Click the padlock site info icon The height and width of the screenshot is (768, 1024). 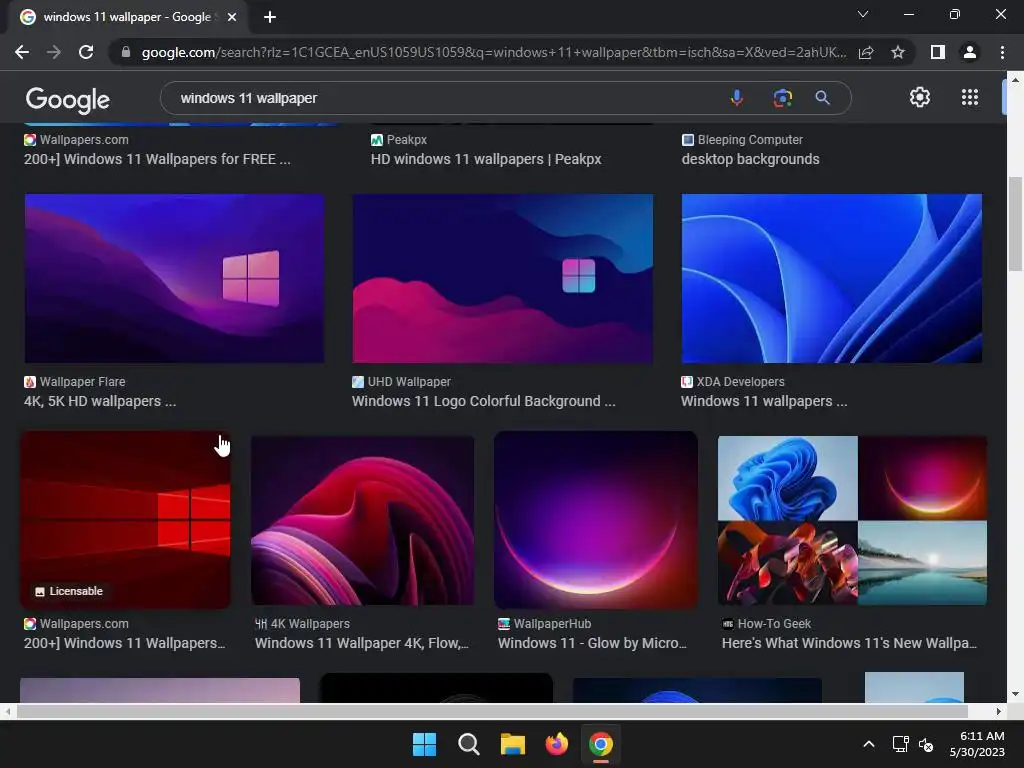(x=126, y=52)
